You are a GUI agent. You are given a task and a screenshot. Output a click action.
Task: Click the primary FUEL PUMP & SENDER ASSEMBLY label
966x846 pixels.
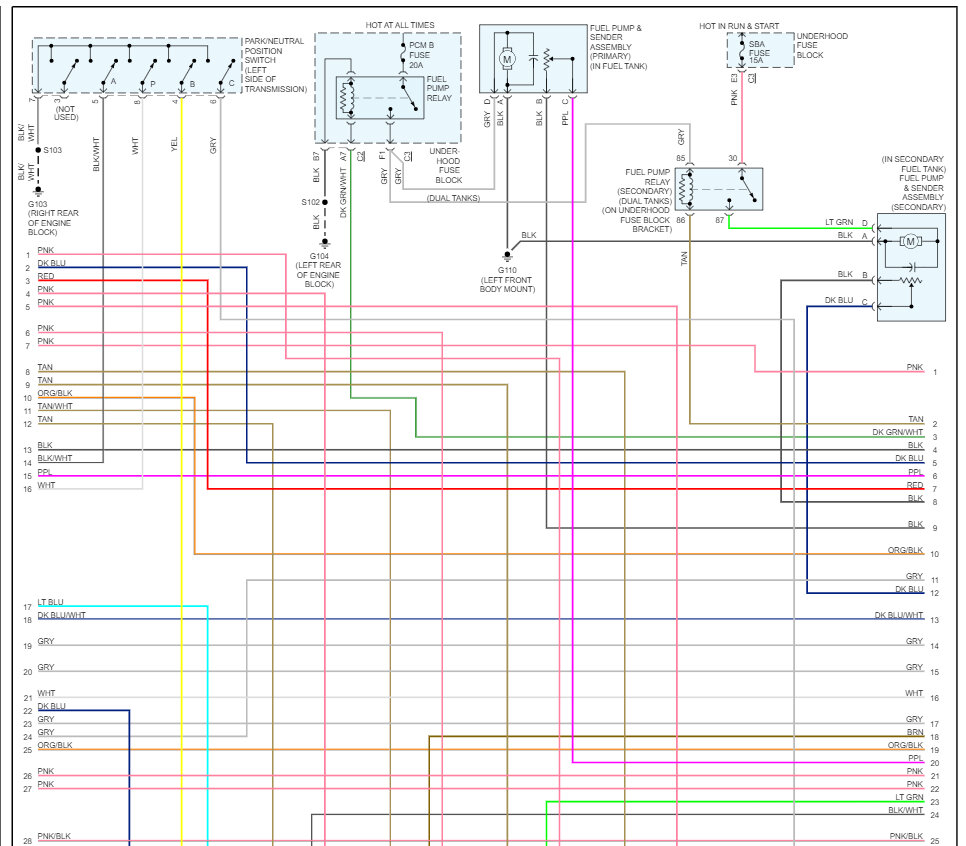(x=618, y=47)
